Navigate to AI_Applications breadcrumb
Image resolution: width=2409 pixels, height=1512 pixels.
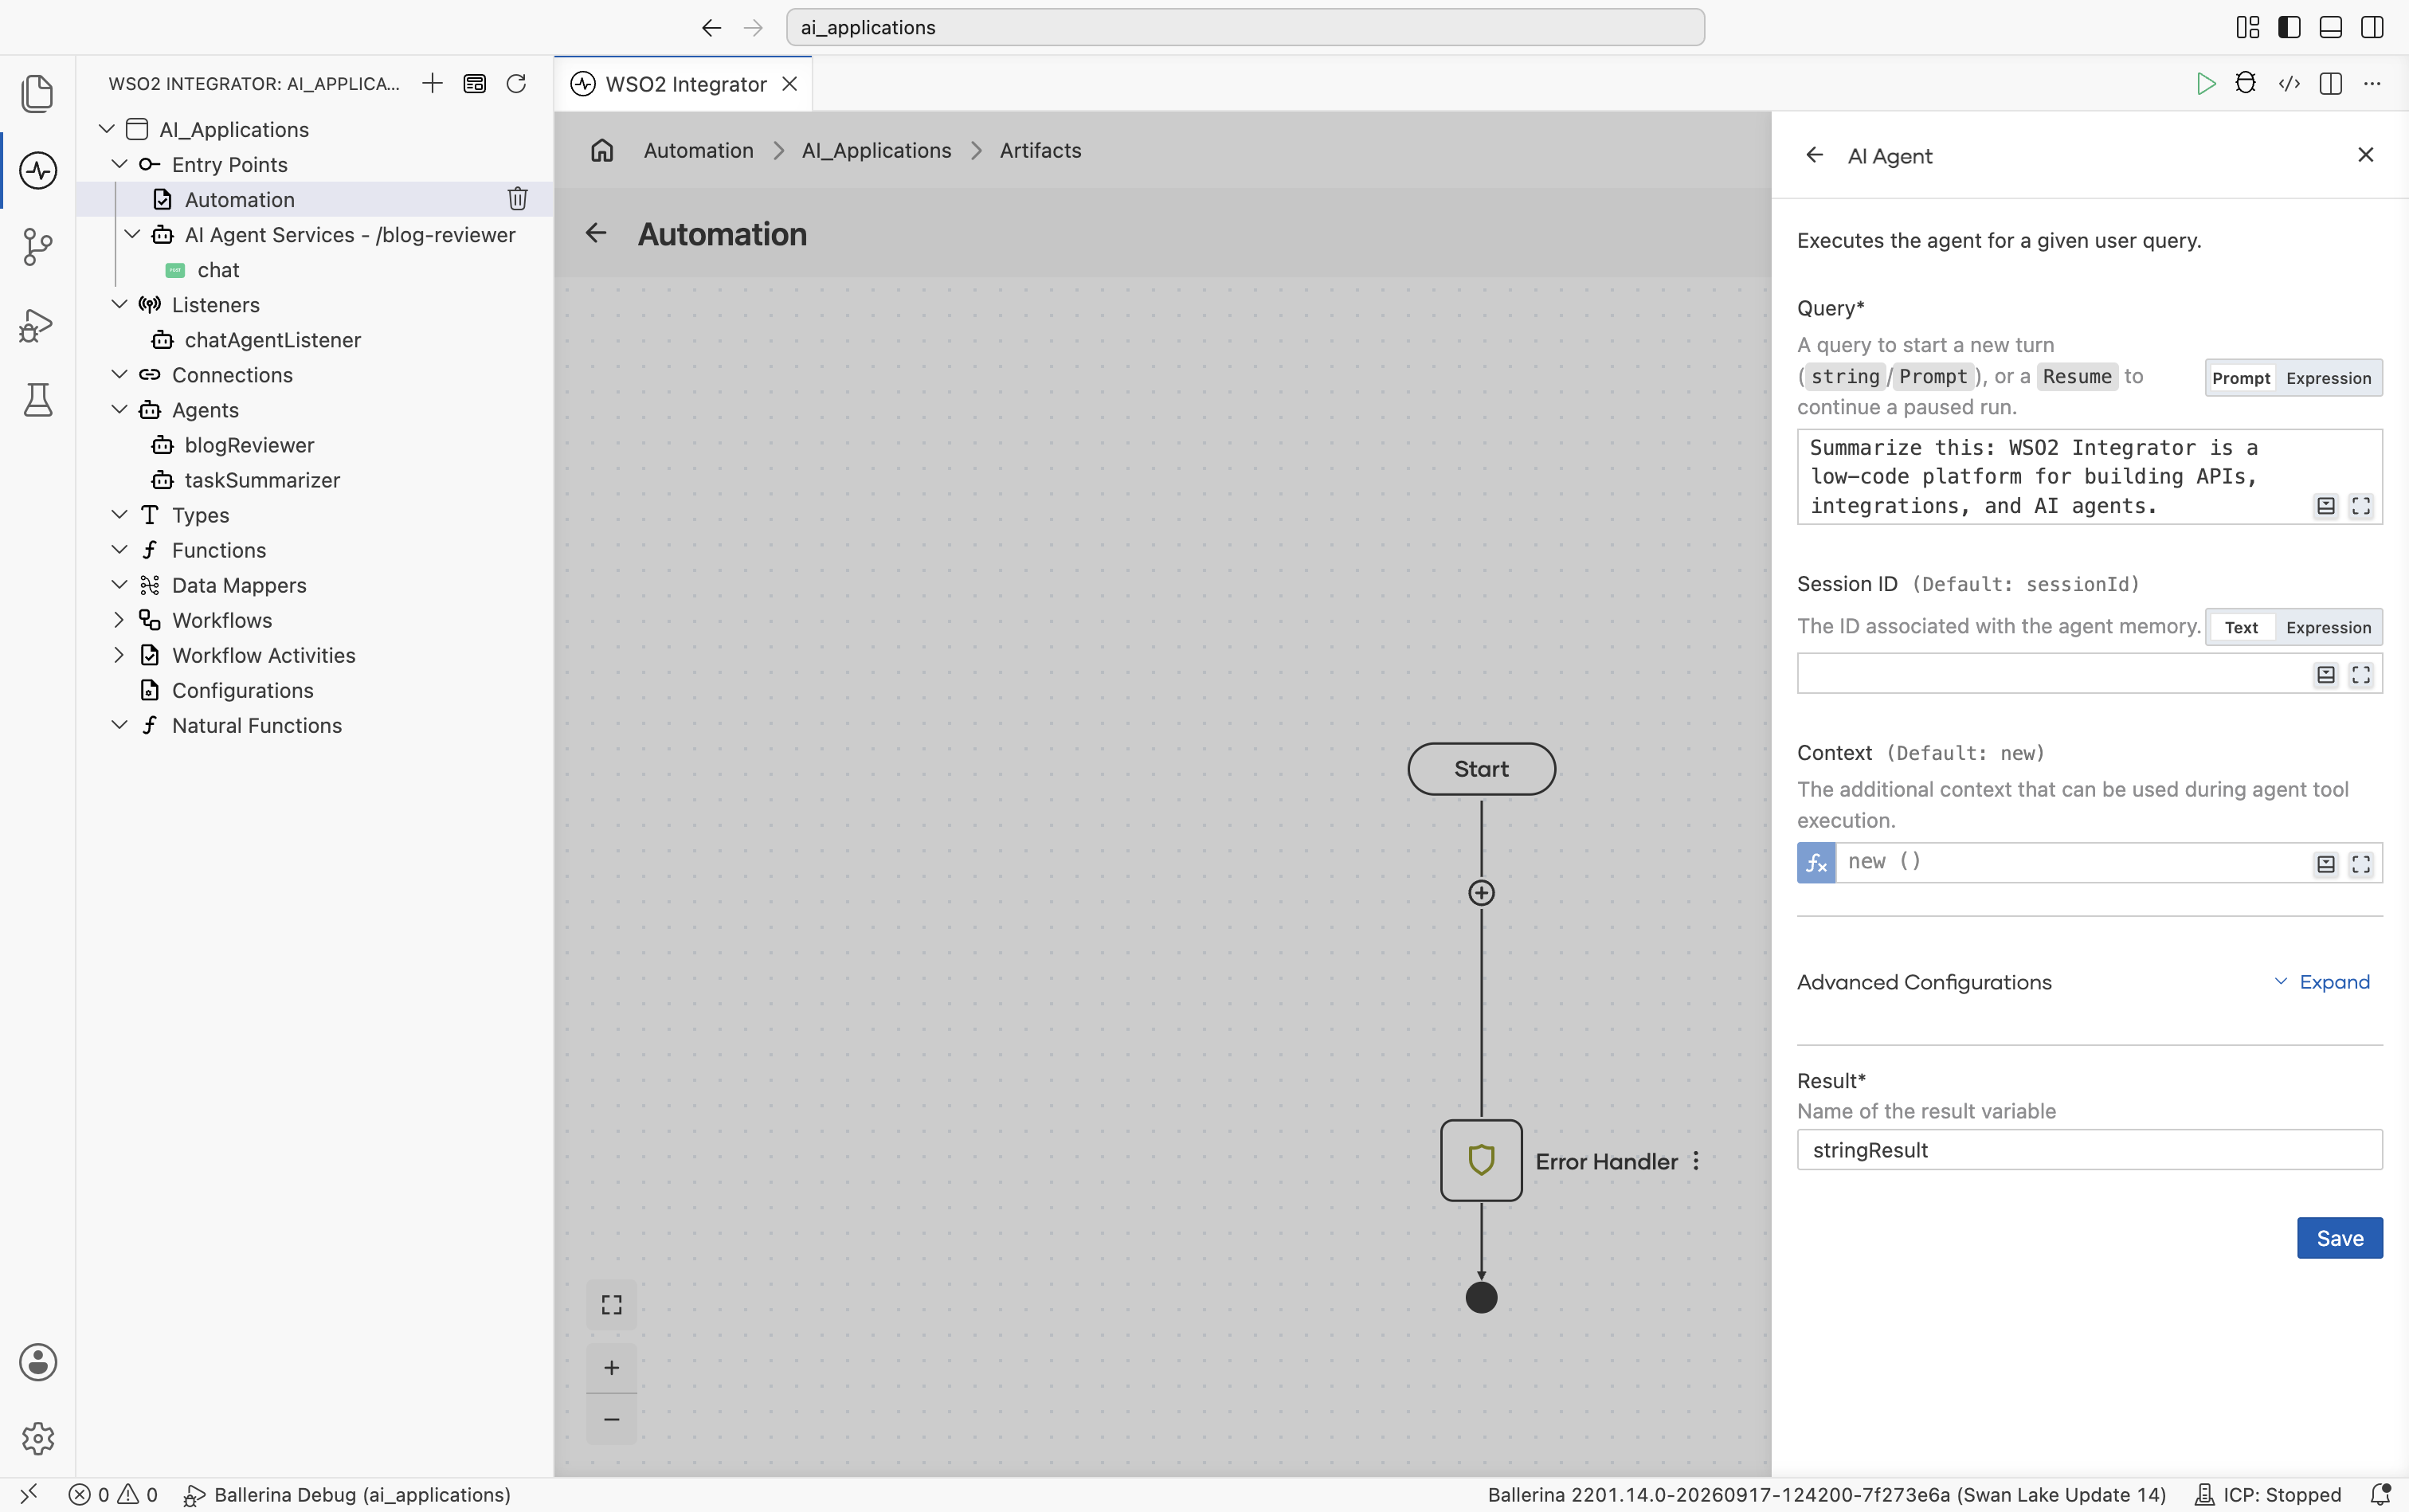(x=876, y=150)
